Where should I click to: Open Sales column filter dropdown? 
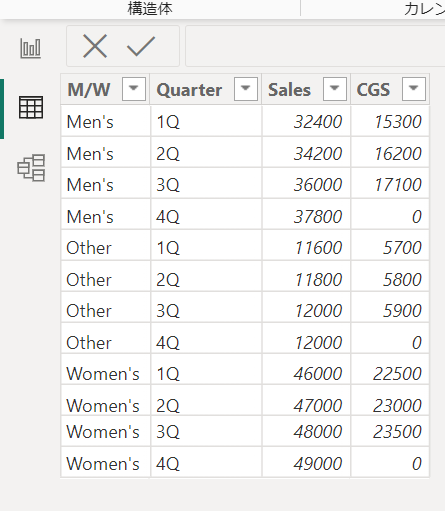tap(334, 89)
